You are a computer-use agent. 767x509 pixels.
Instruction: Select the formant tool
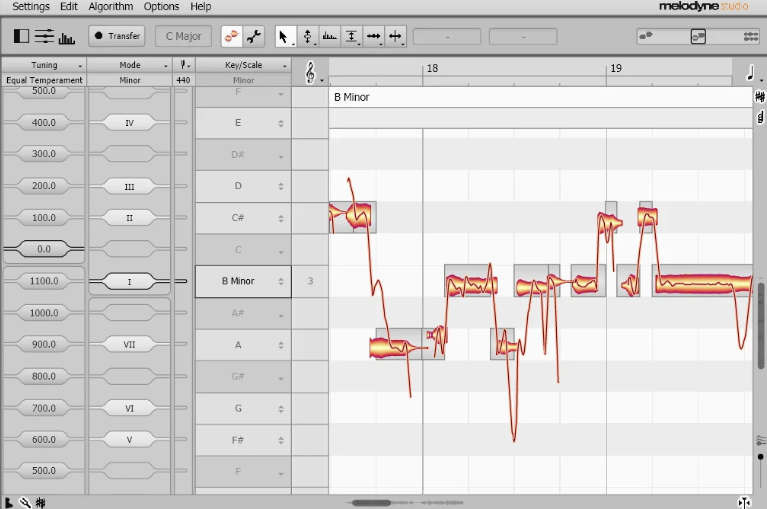click(x=330, y=36)
